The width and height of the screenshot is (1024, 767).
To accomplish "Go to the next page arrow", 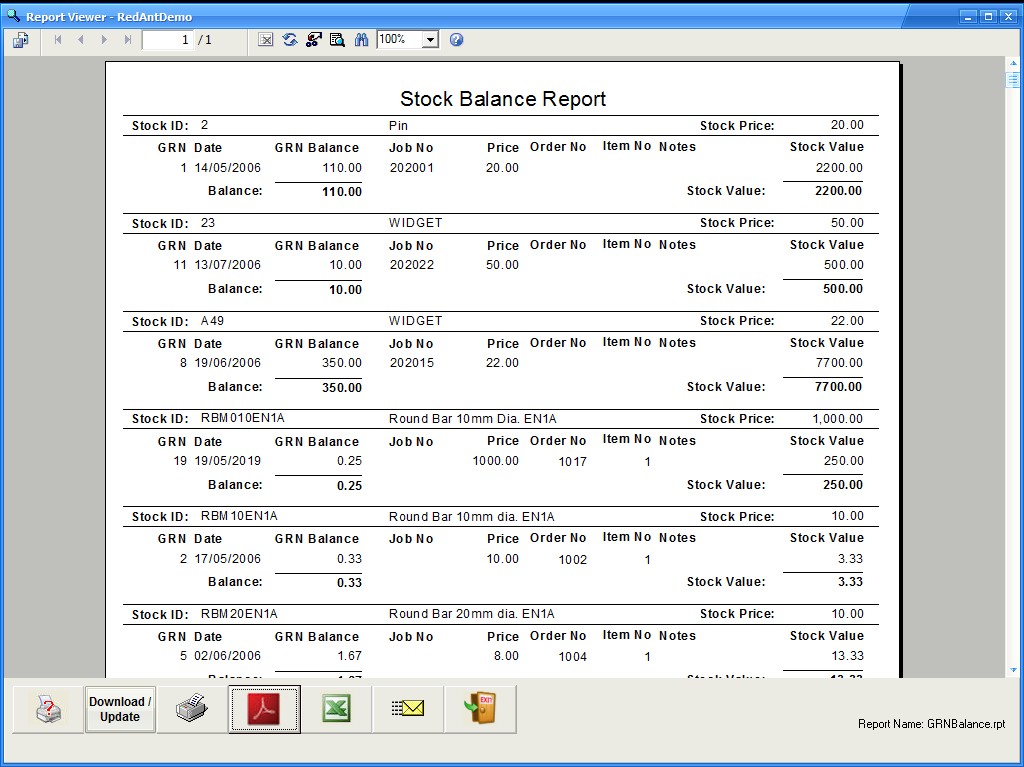I will point(104,40).
